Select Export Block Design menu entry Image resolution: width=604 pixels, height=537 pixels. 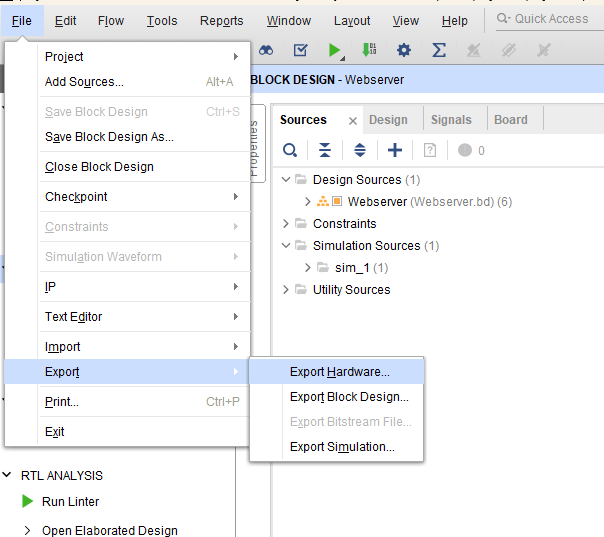coord(348,397)
